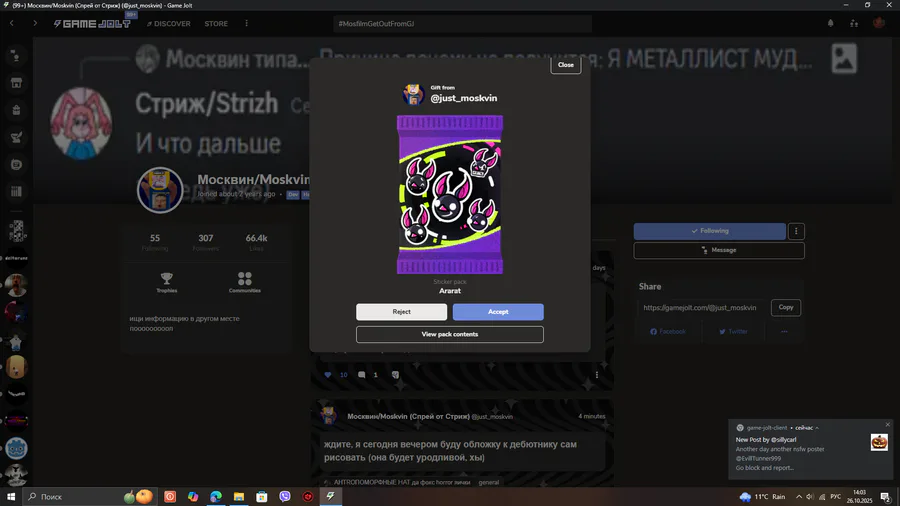Viewport: 900px width, 506px height.
Task: Switch the РУС input language
Action: tap(836, 497)
